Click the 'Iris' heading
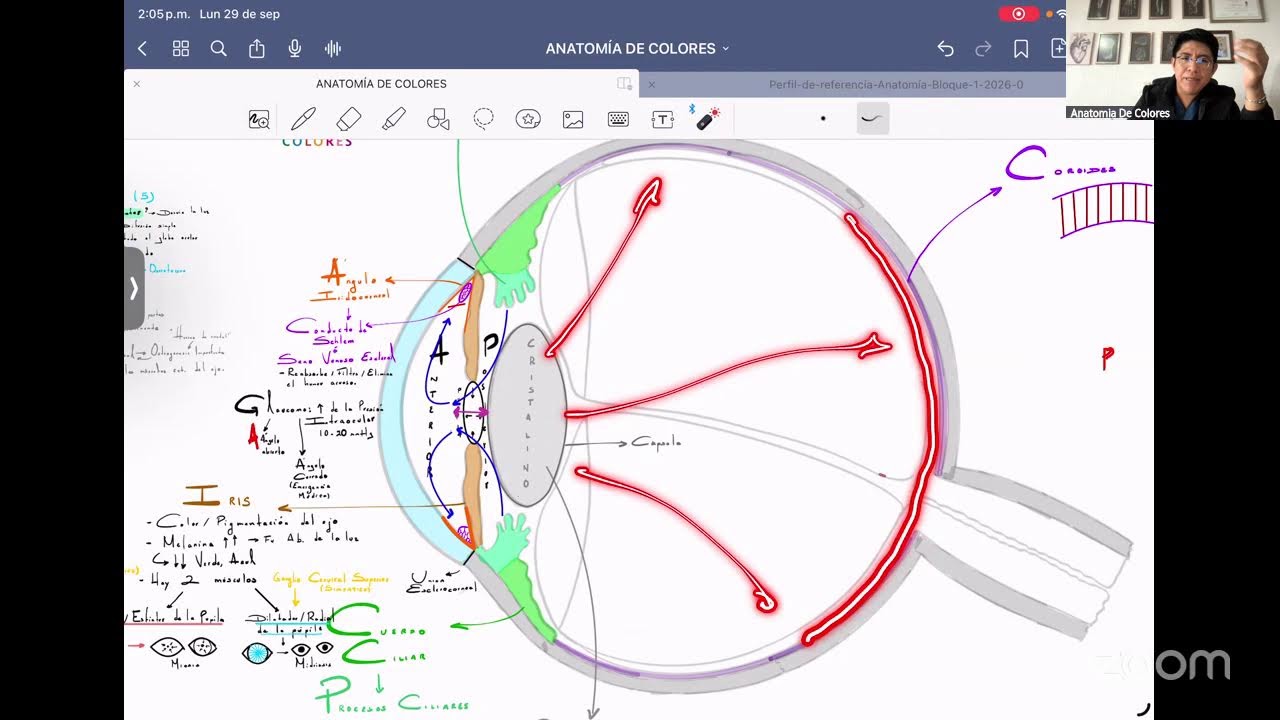The image size is (1280, 720). click(216, 497)
